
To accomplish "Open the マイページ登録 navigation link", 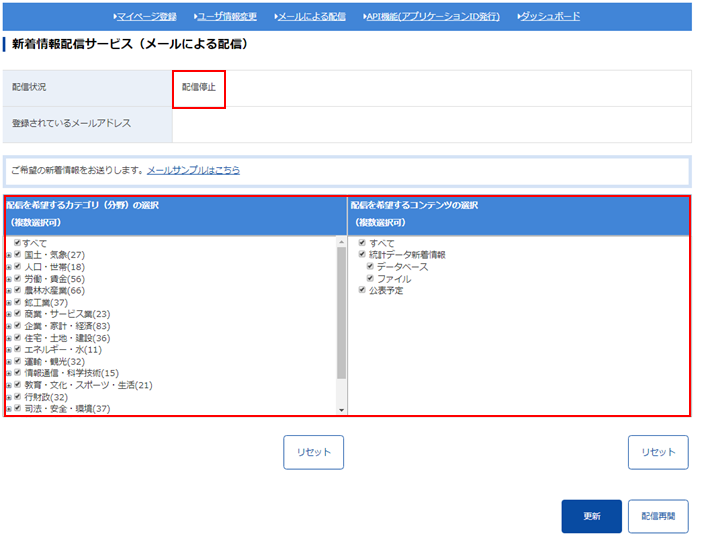I will pyautogui.click(x=147, y=17).
